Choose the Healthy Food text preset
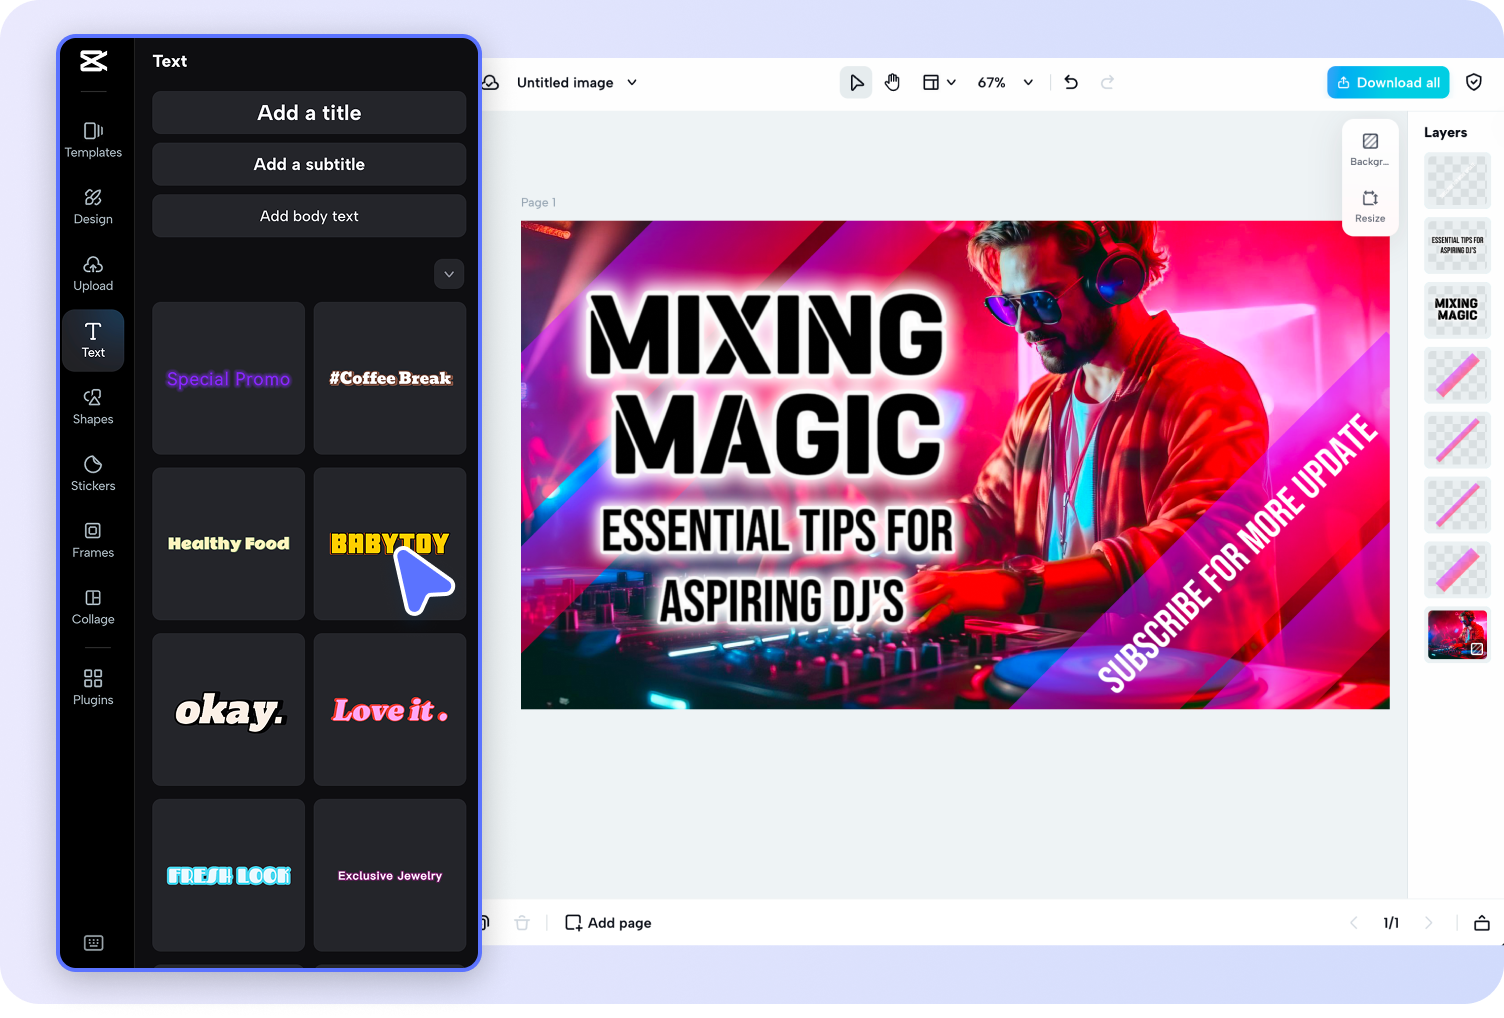This screenshot has height=1018, width=1504. pyautogui.click(x=228, y=544)
